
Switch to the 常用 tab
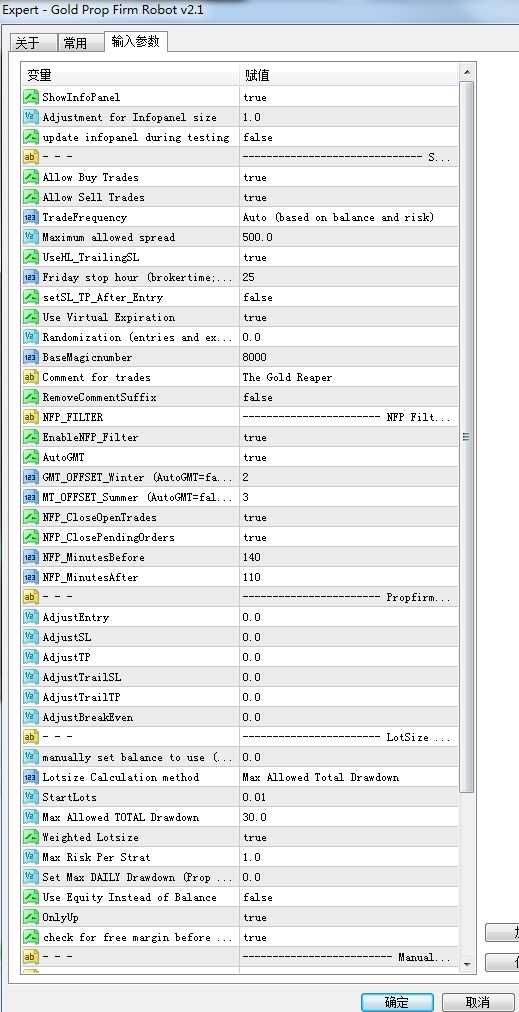(75, 43)
